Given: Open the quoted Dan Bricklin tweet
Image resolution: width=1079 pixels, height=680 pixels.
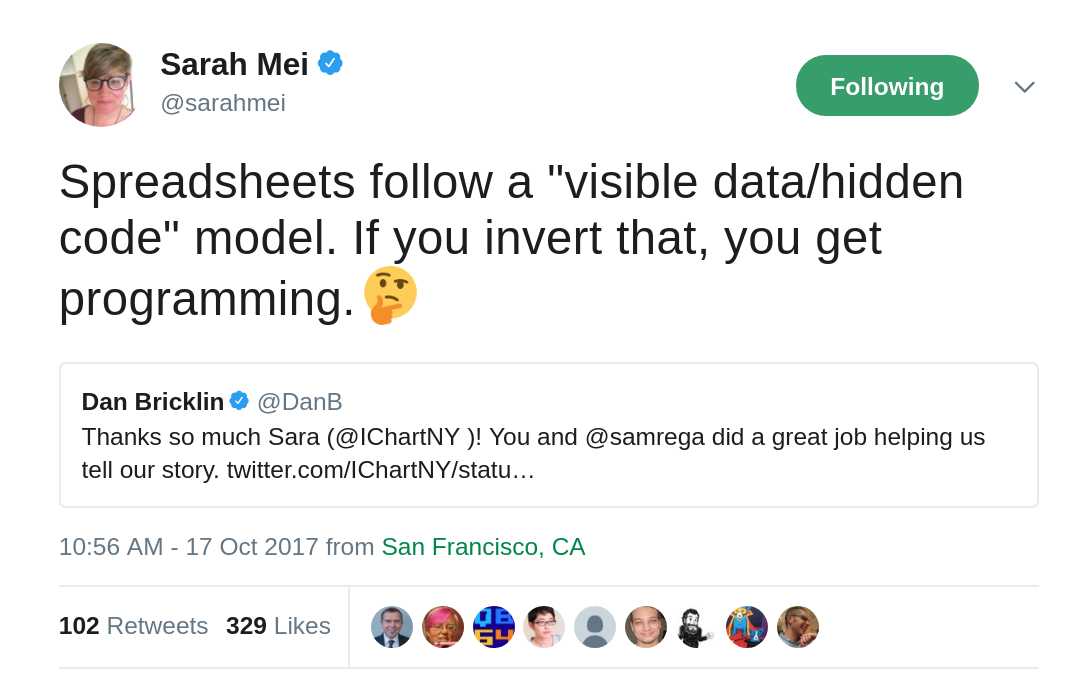Looking at the screenshot, I should tap(548, 435).
